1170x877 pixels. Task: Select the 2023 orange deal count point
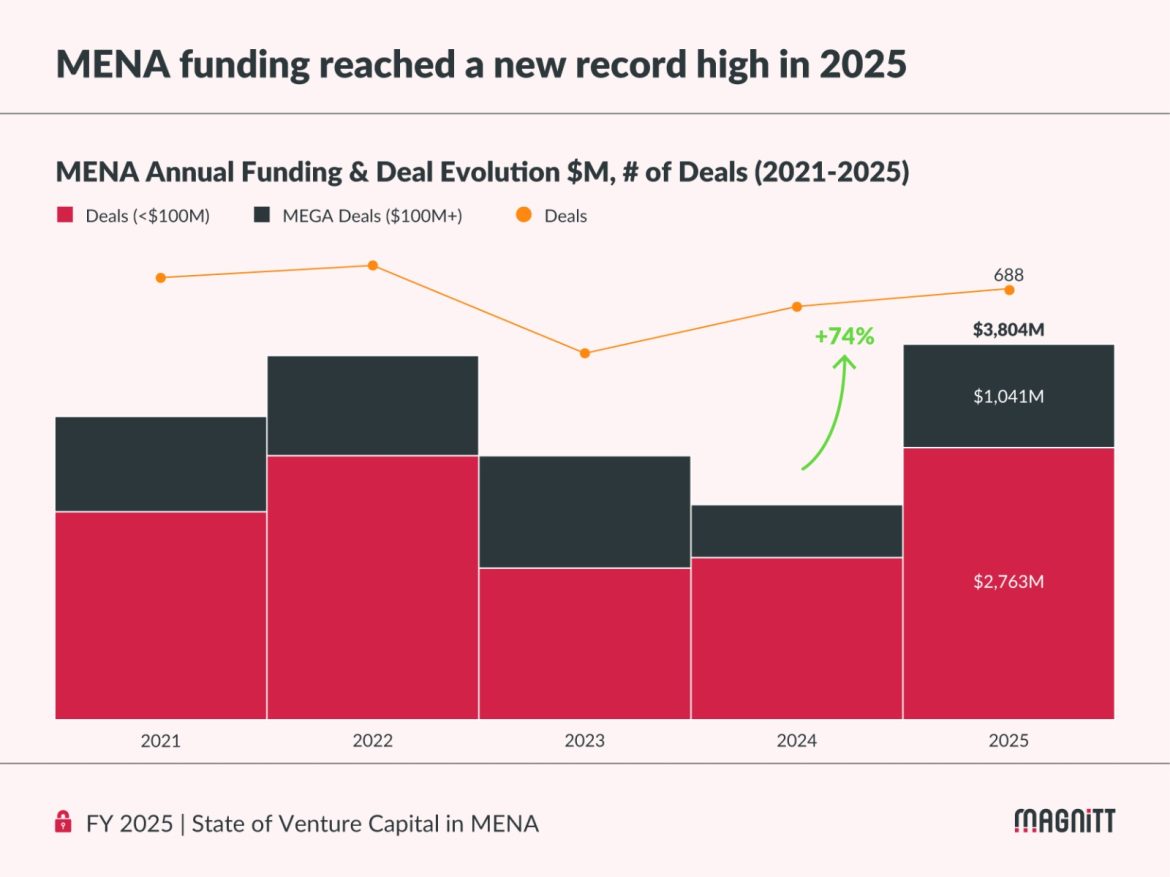(x=585, y=353)
